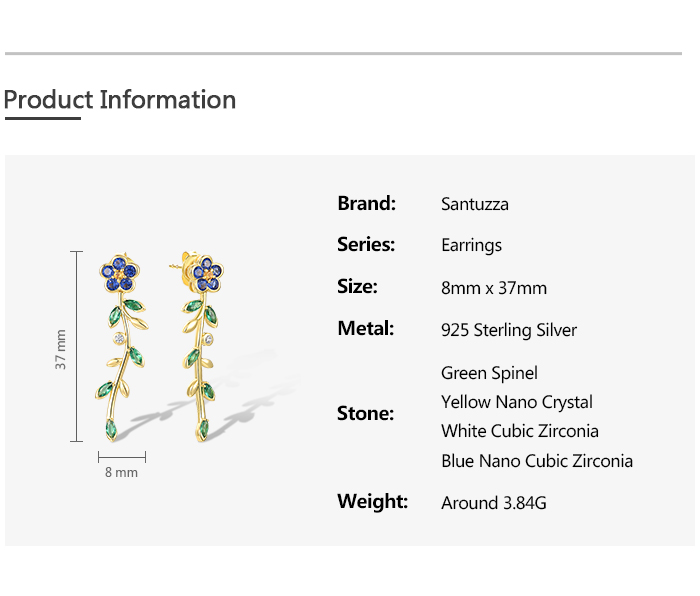Screen dimensions: 700x596
Task: Click the Blue Nano Cubic Zirconia entry
Action: [x=537, y=461]
